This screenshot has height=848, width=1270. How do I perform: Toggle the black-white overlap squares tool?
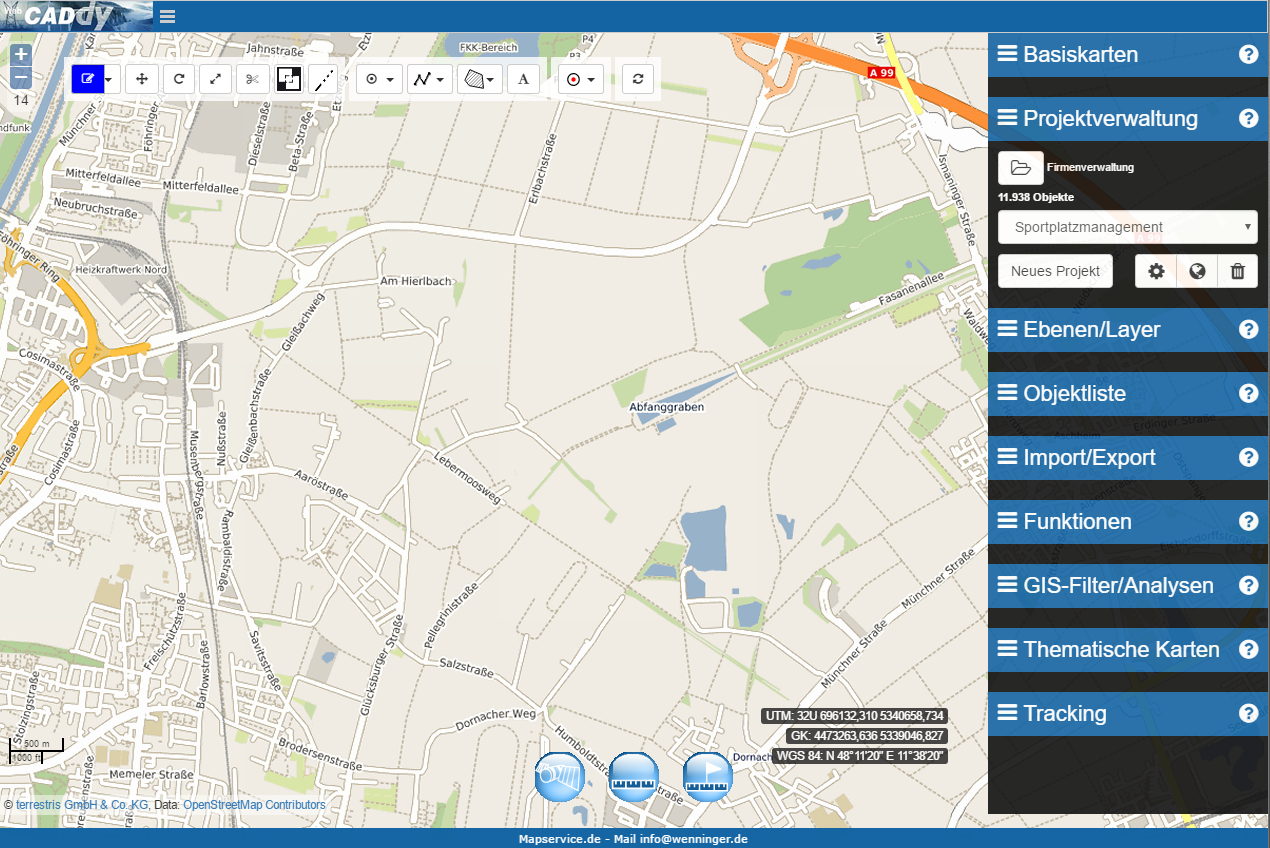(x=289, y=79)
